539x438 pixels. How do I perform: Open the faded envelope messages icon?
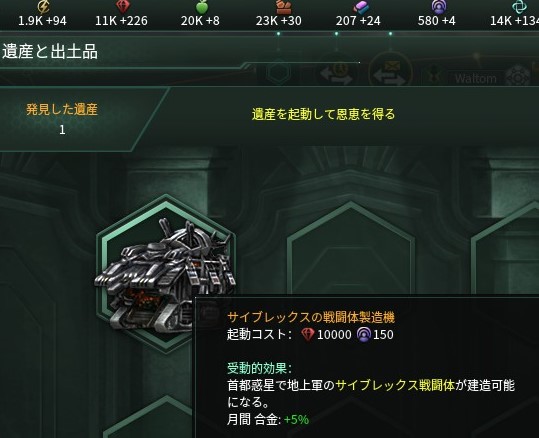point(390,72)
